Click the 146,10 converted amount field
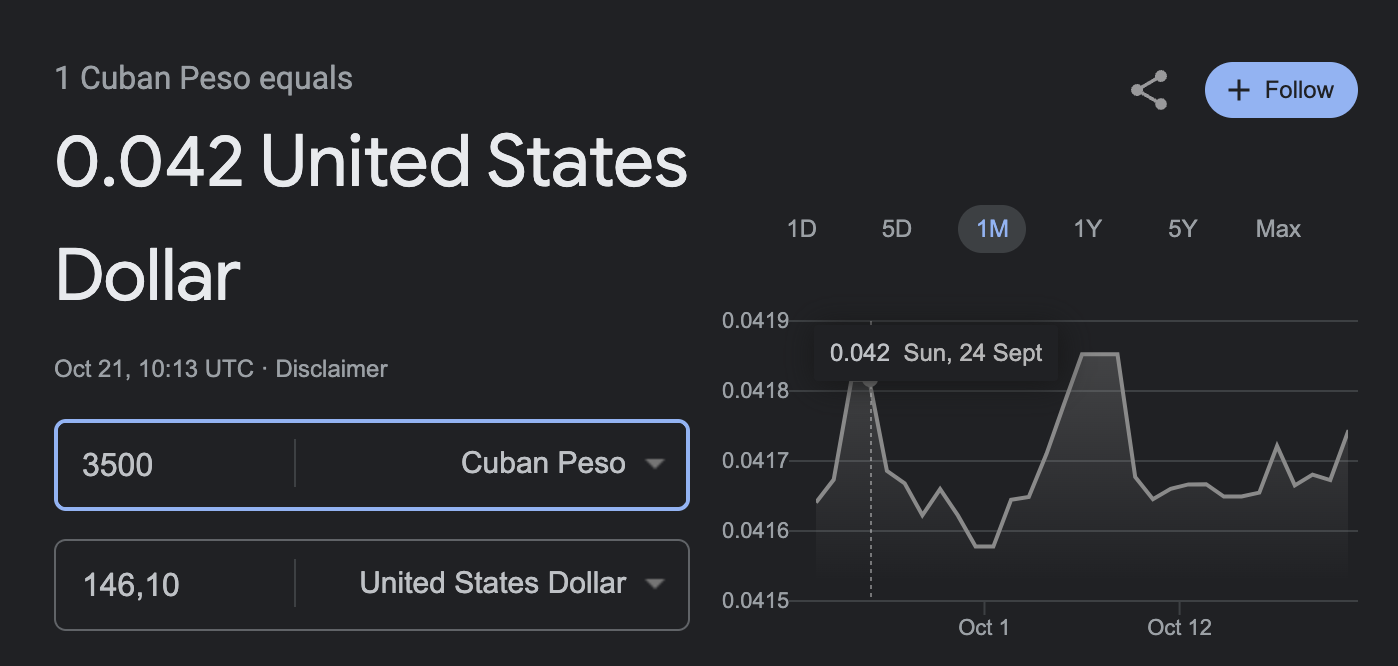1398x666 pixels. (x=176, y=585)
